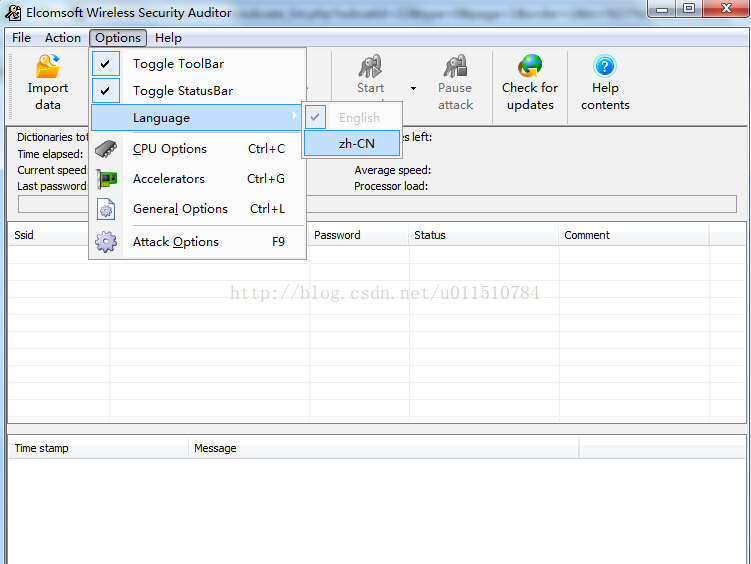The image size is (751, 564).
Task: Open the Help menu
Action: coord(168,38)
